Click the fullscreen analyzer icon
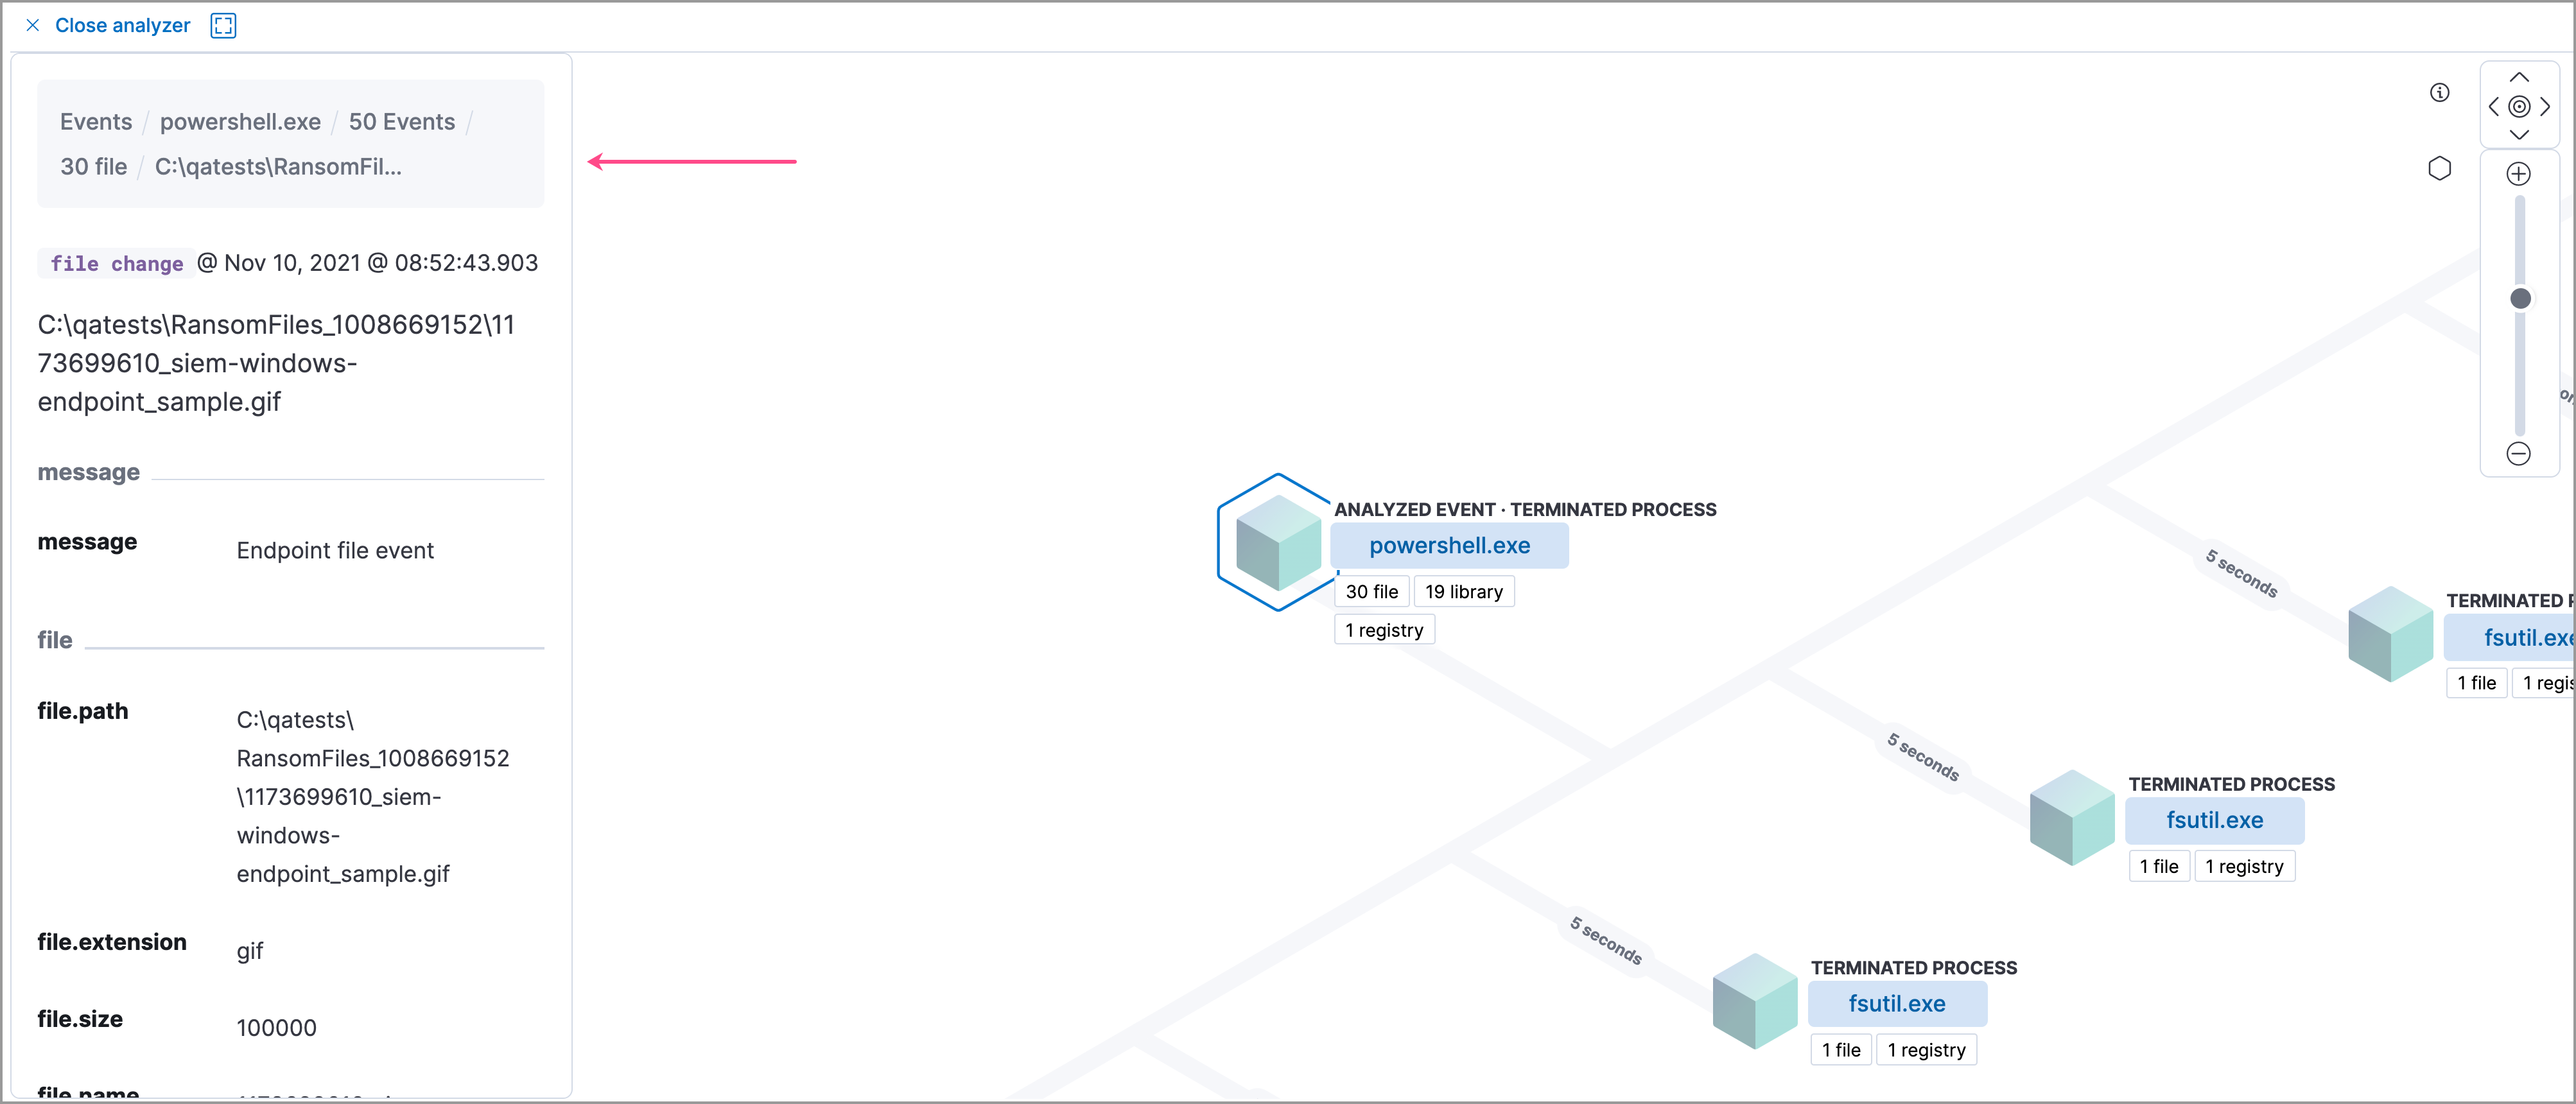 (x=223, y=26)
